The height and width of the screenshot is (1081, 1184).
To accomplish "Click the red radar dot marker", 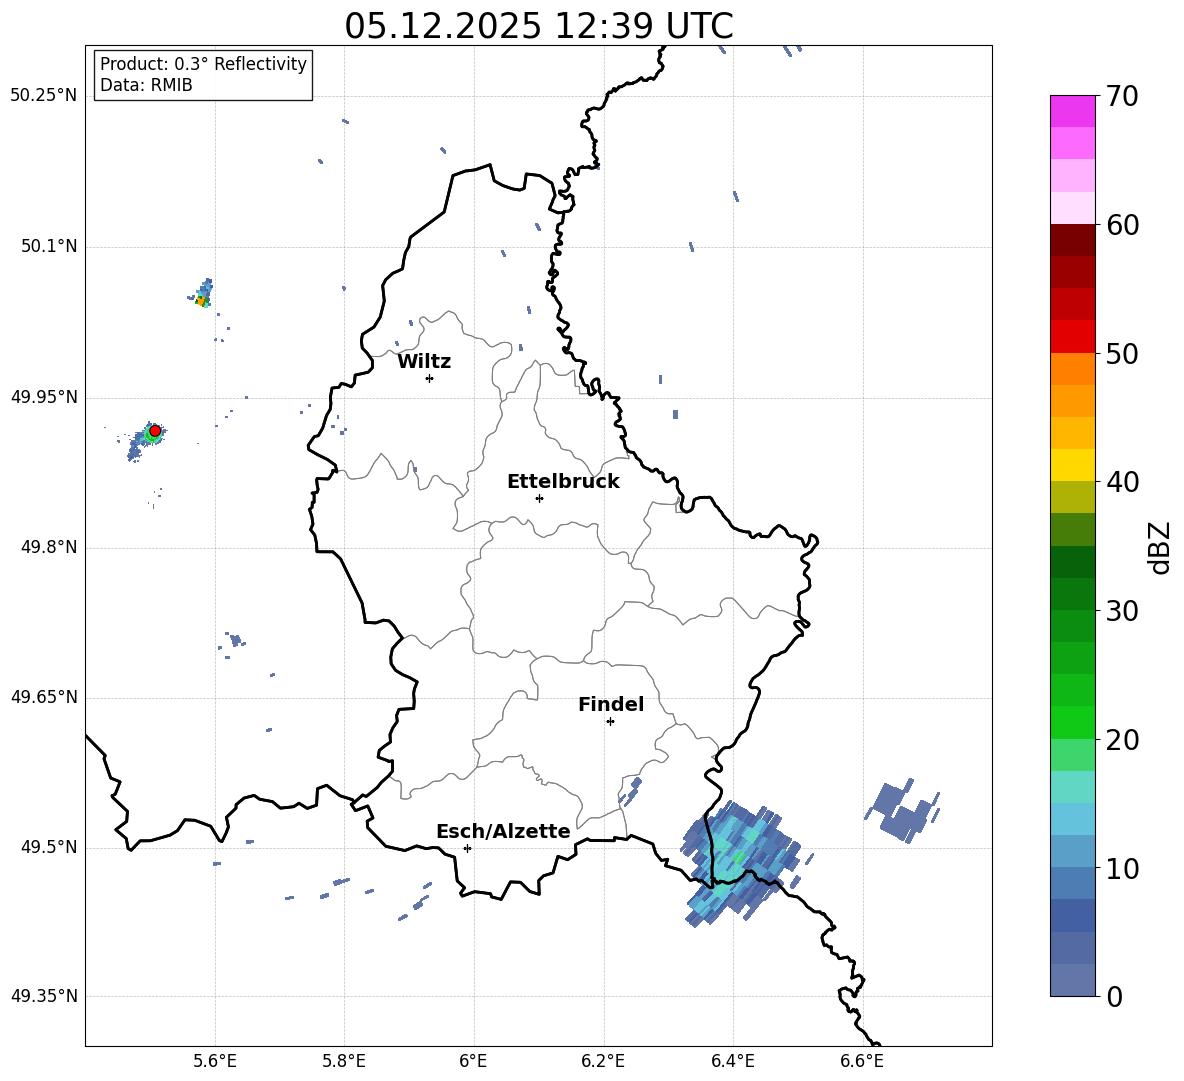I will (155, 430).
